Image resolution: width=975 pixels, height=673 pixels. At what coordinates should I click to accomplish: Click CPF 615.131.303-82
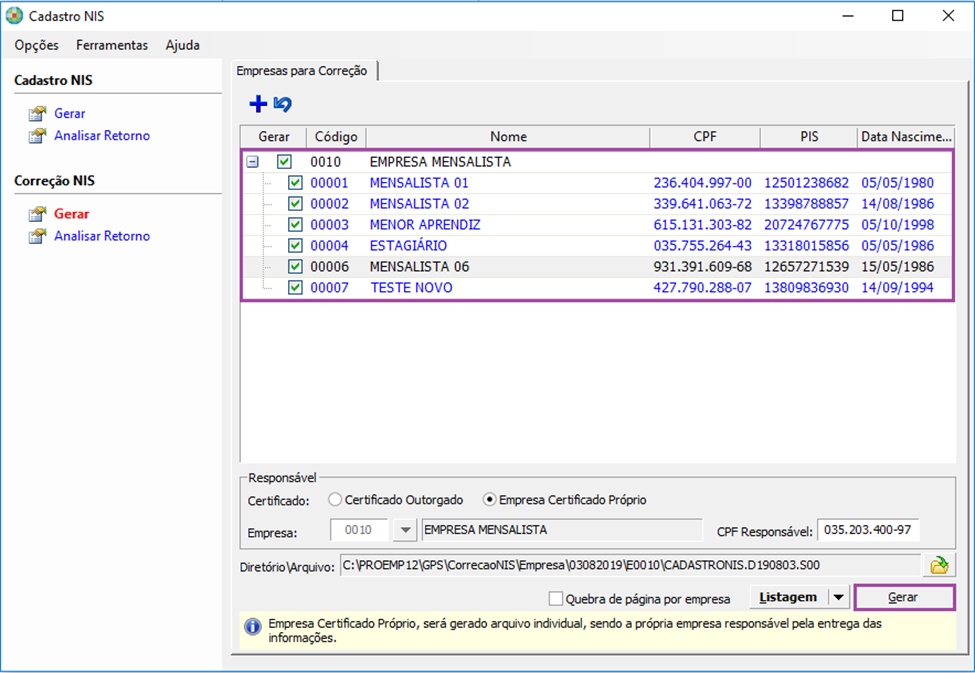point(703,225)
